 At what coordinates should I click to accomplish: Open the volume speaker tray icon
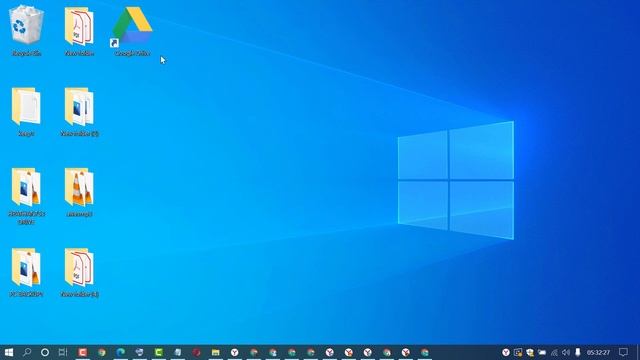pos(566,352)
